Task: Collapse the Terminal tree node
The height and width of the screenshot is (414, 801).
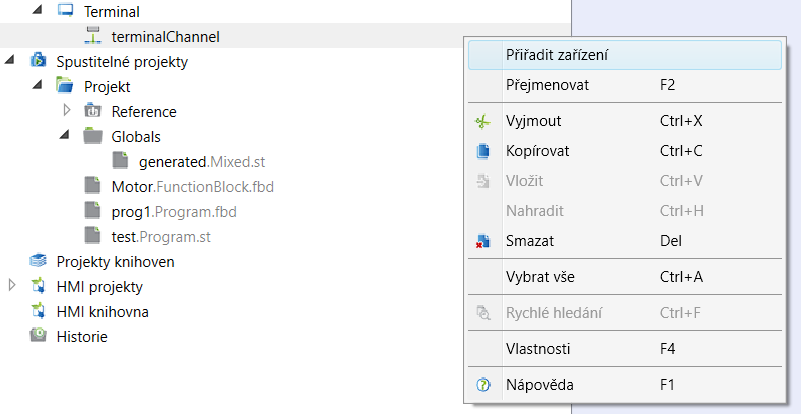Action: point(37,10)
